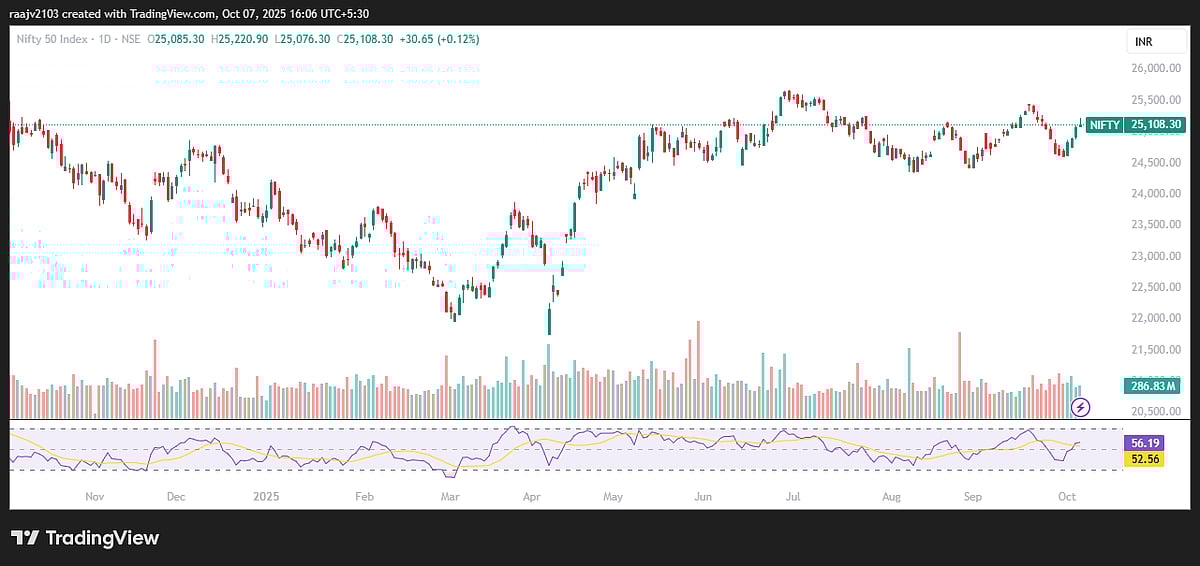Click the 286.83M volume label
This screenshot has width=1200, height=566.
[1154, 386]
